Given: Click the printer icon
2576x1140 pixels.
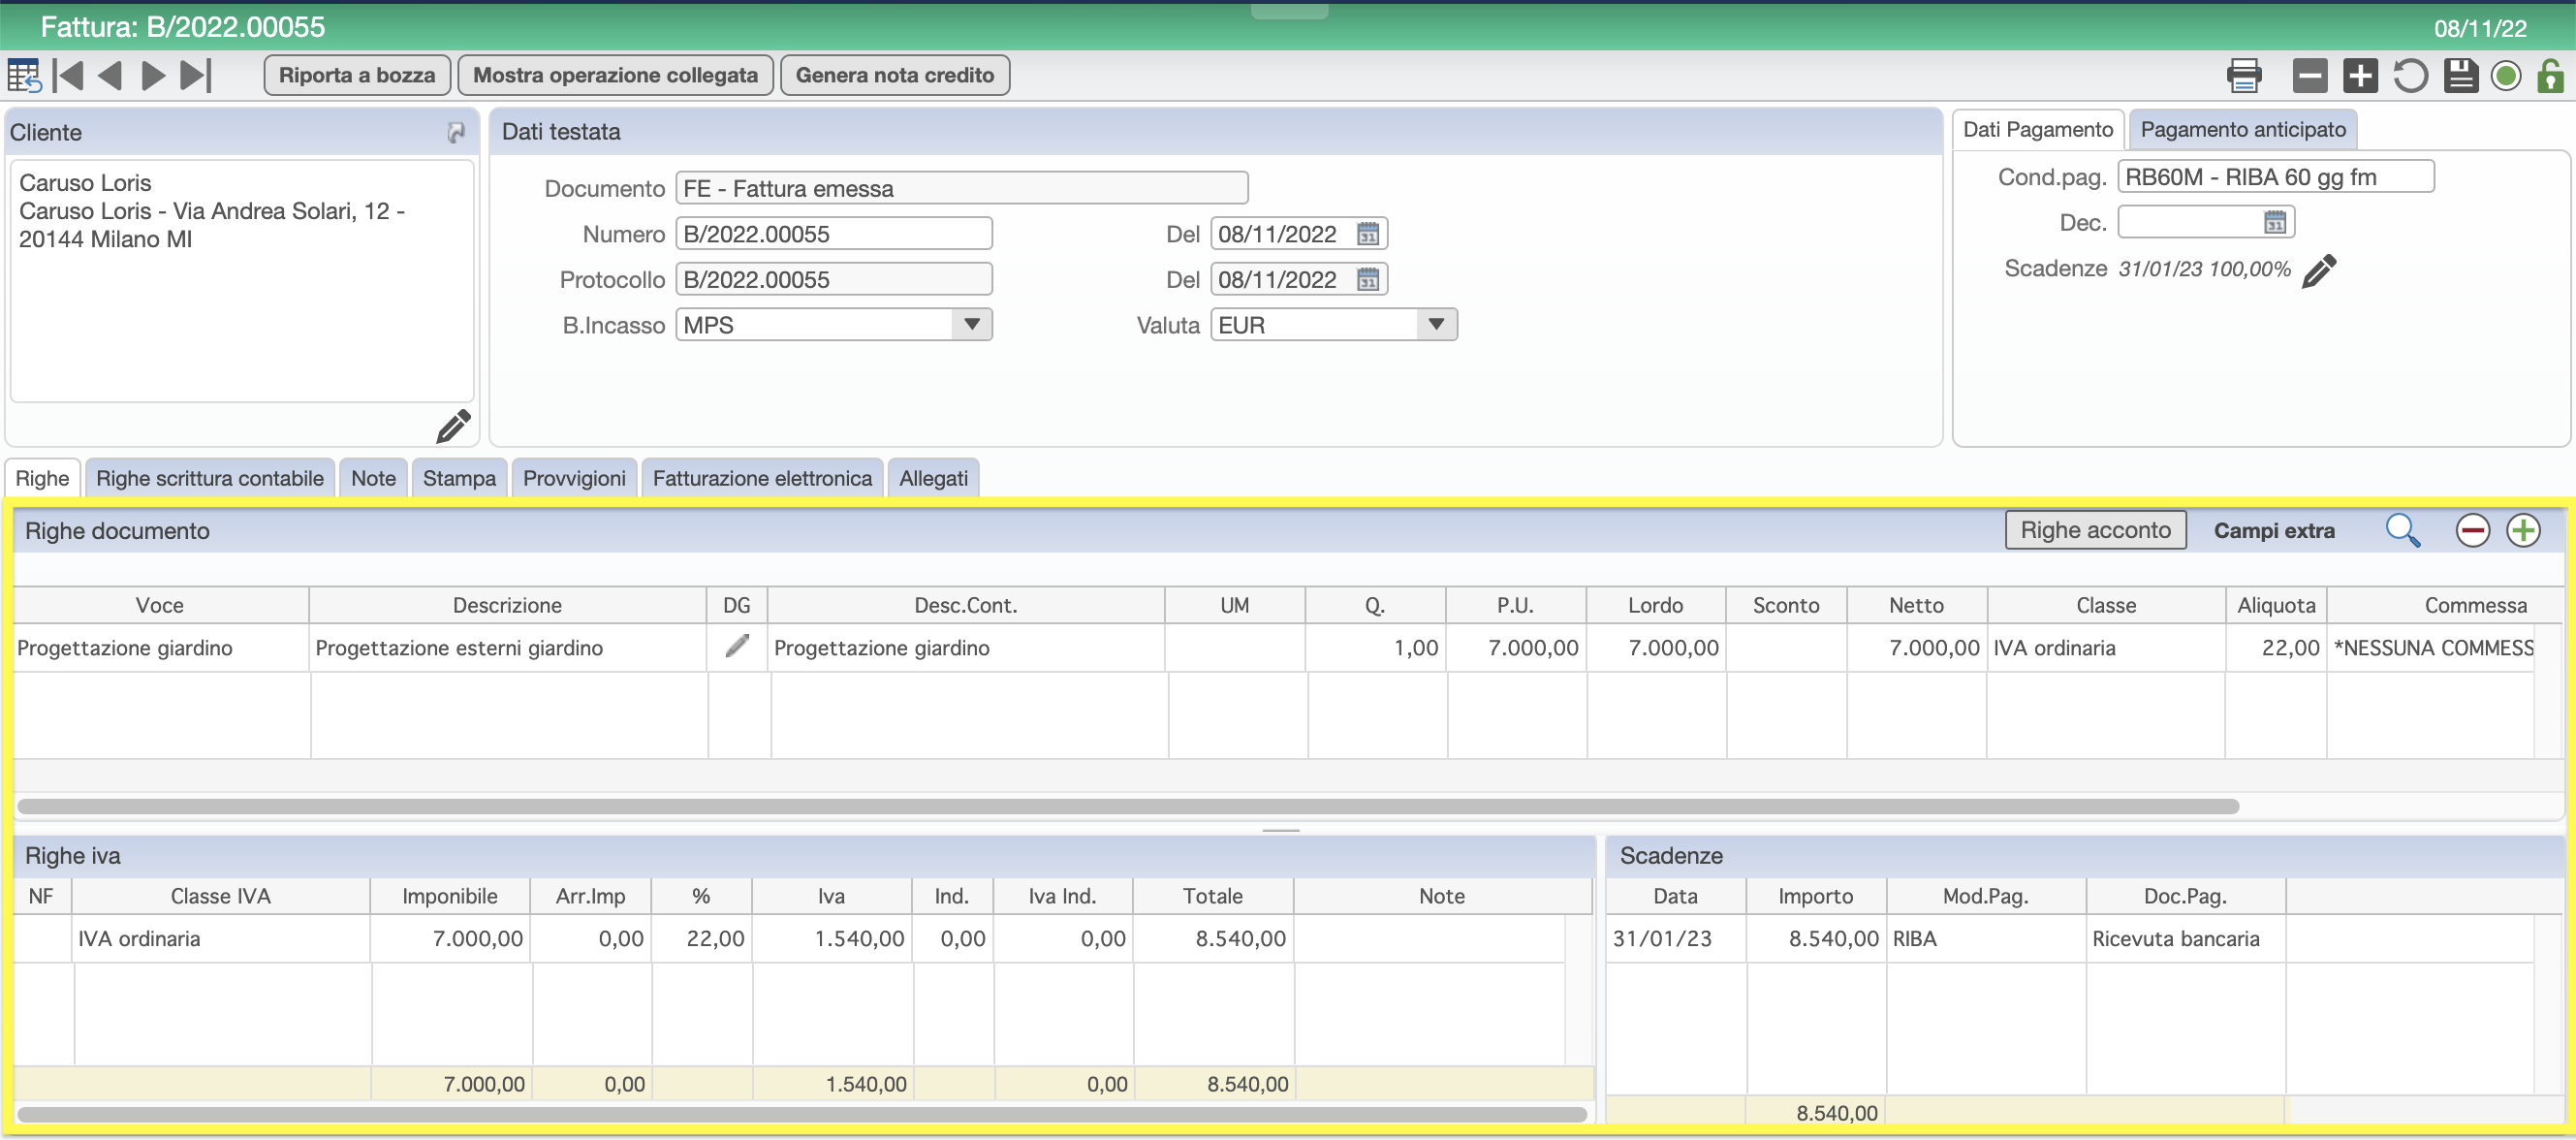Looking at the screenshot, I should tap(2244, 76).
